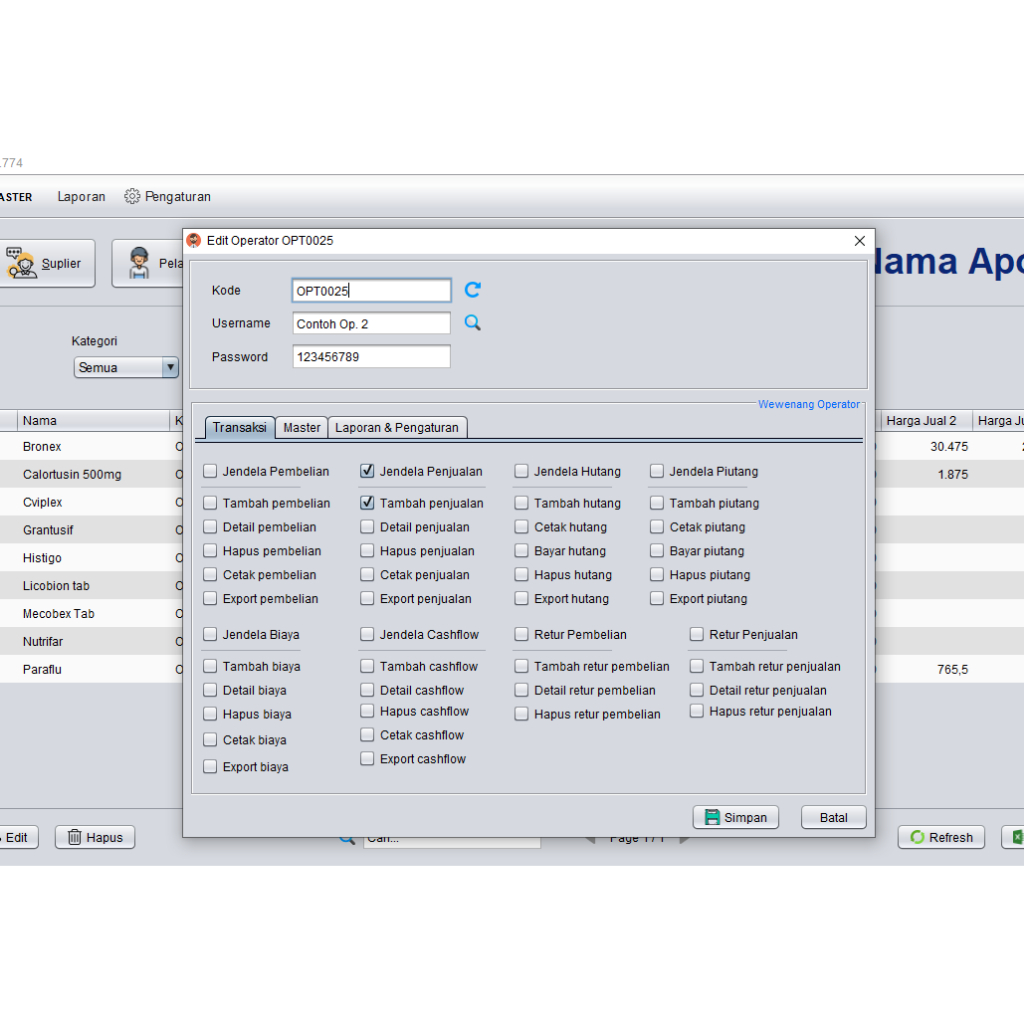The height and width of the screenshot is (1024, 1024).
Task: Click the trash icon on Hapus button
Action: coord(73,837)
